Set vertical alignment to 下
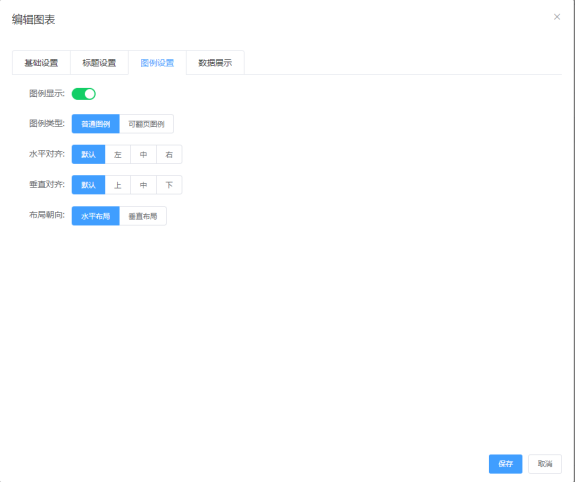The width and height of the screenshot is (576, 482). click(169, 185)
